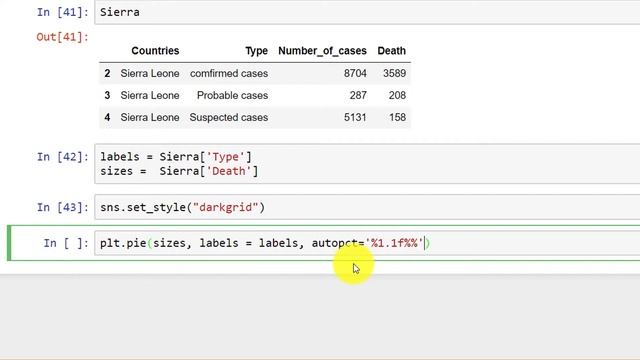Click row index 2 in the table
Image resolution: width=640 pixels, height=360 pixels.
tap(107, 73)
